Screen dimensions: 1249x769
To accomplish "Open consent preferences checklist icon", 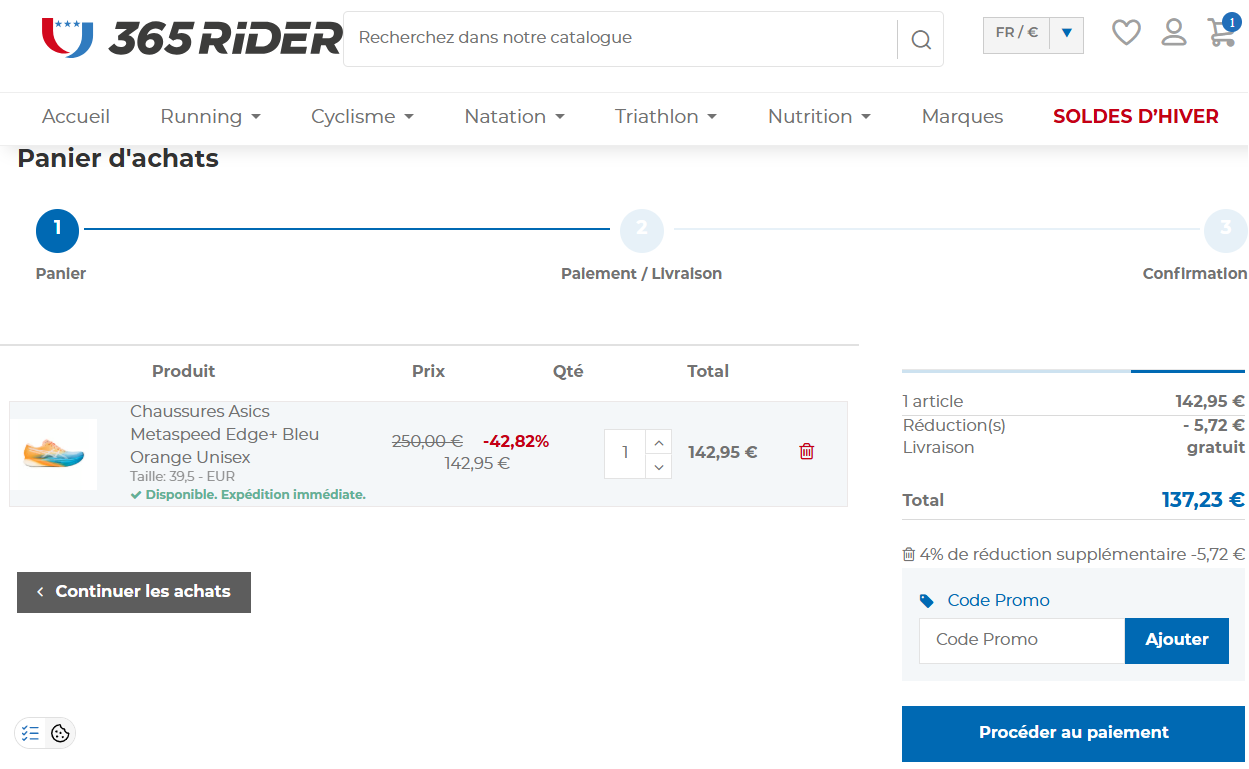I will tap(30, 733).
